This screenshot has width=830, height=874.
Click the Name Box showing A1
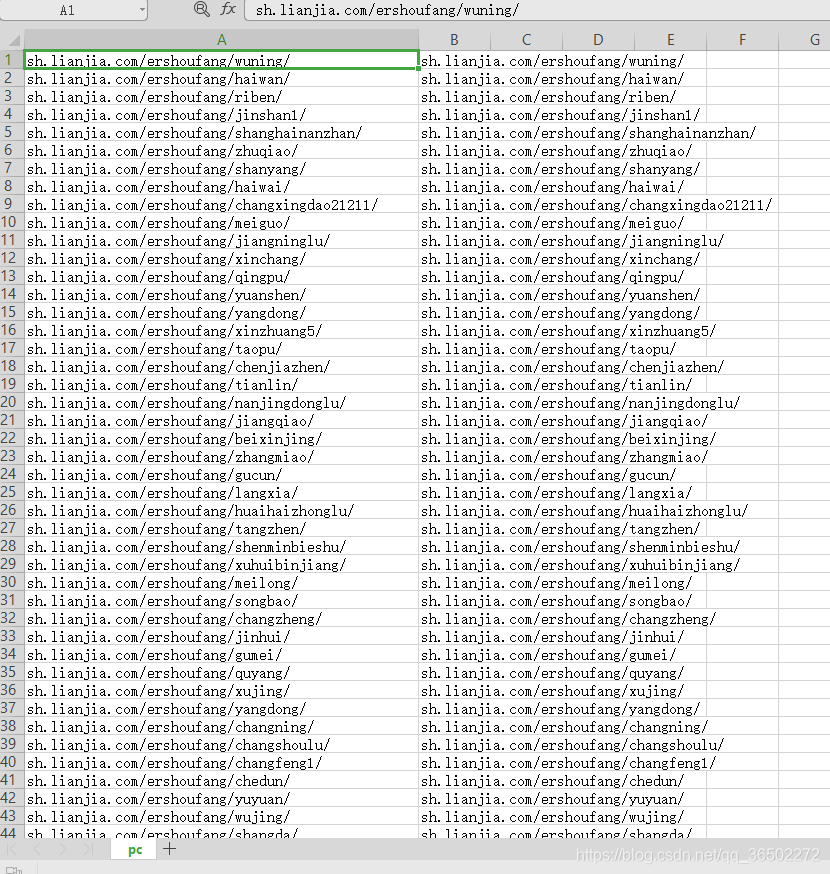(x=68, y=10)
